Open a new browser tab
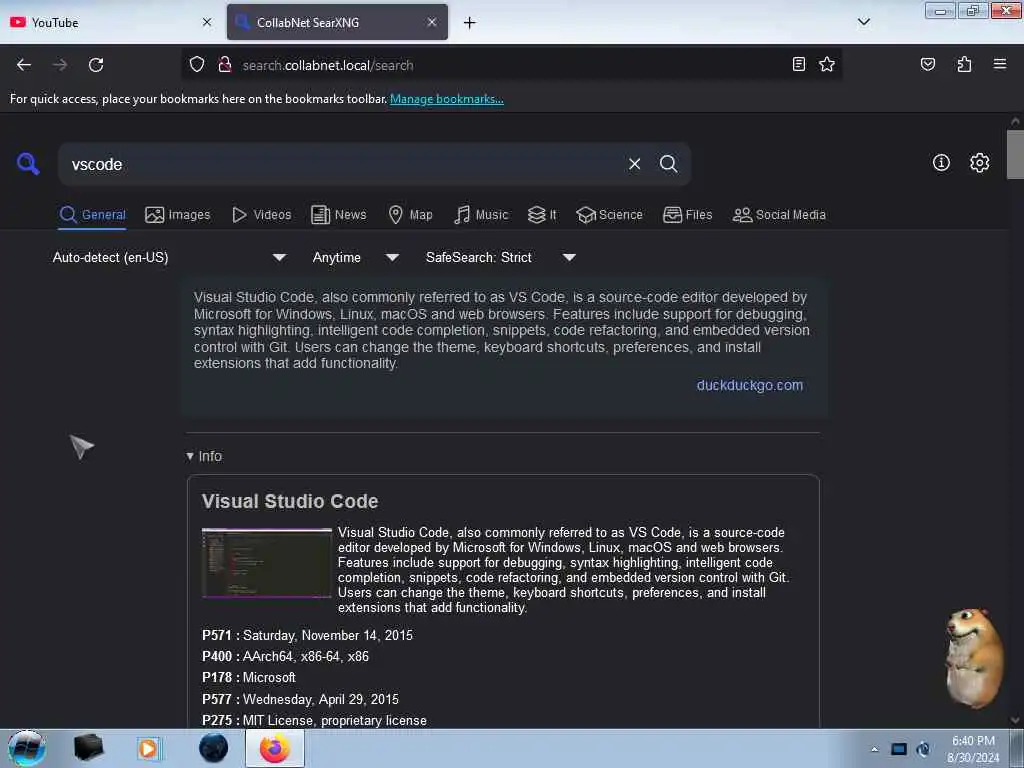This screenshot has width=1024, height=768. (x=470, y=23)
